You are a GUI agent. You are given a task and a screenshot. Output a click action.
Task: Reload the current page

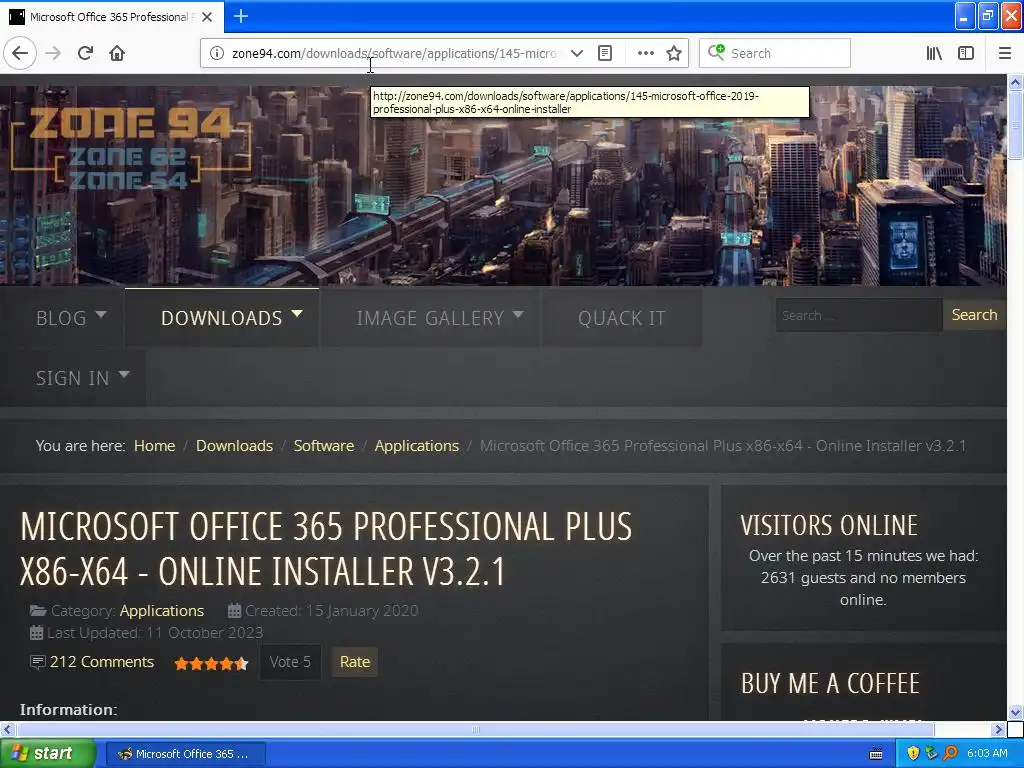point(86,53)
